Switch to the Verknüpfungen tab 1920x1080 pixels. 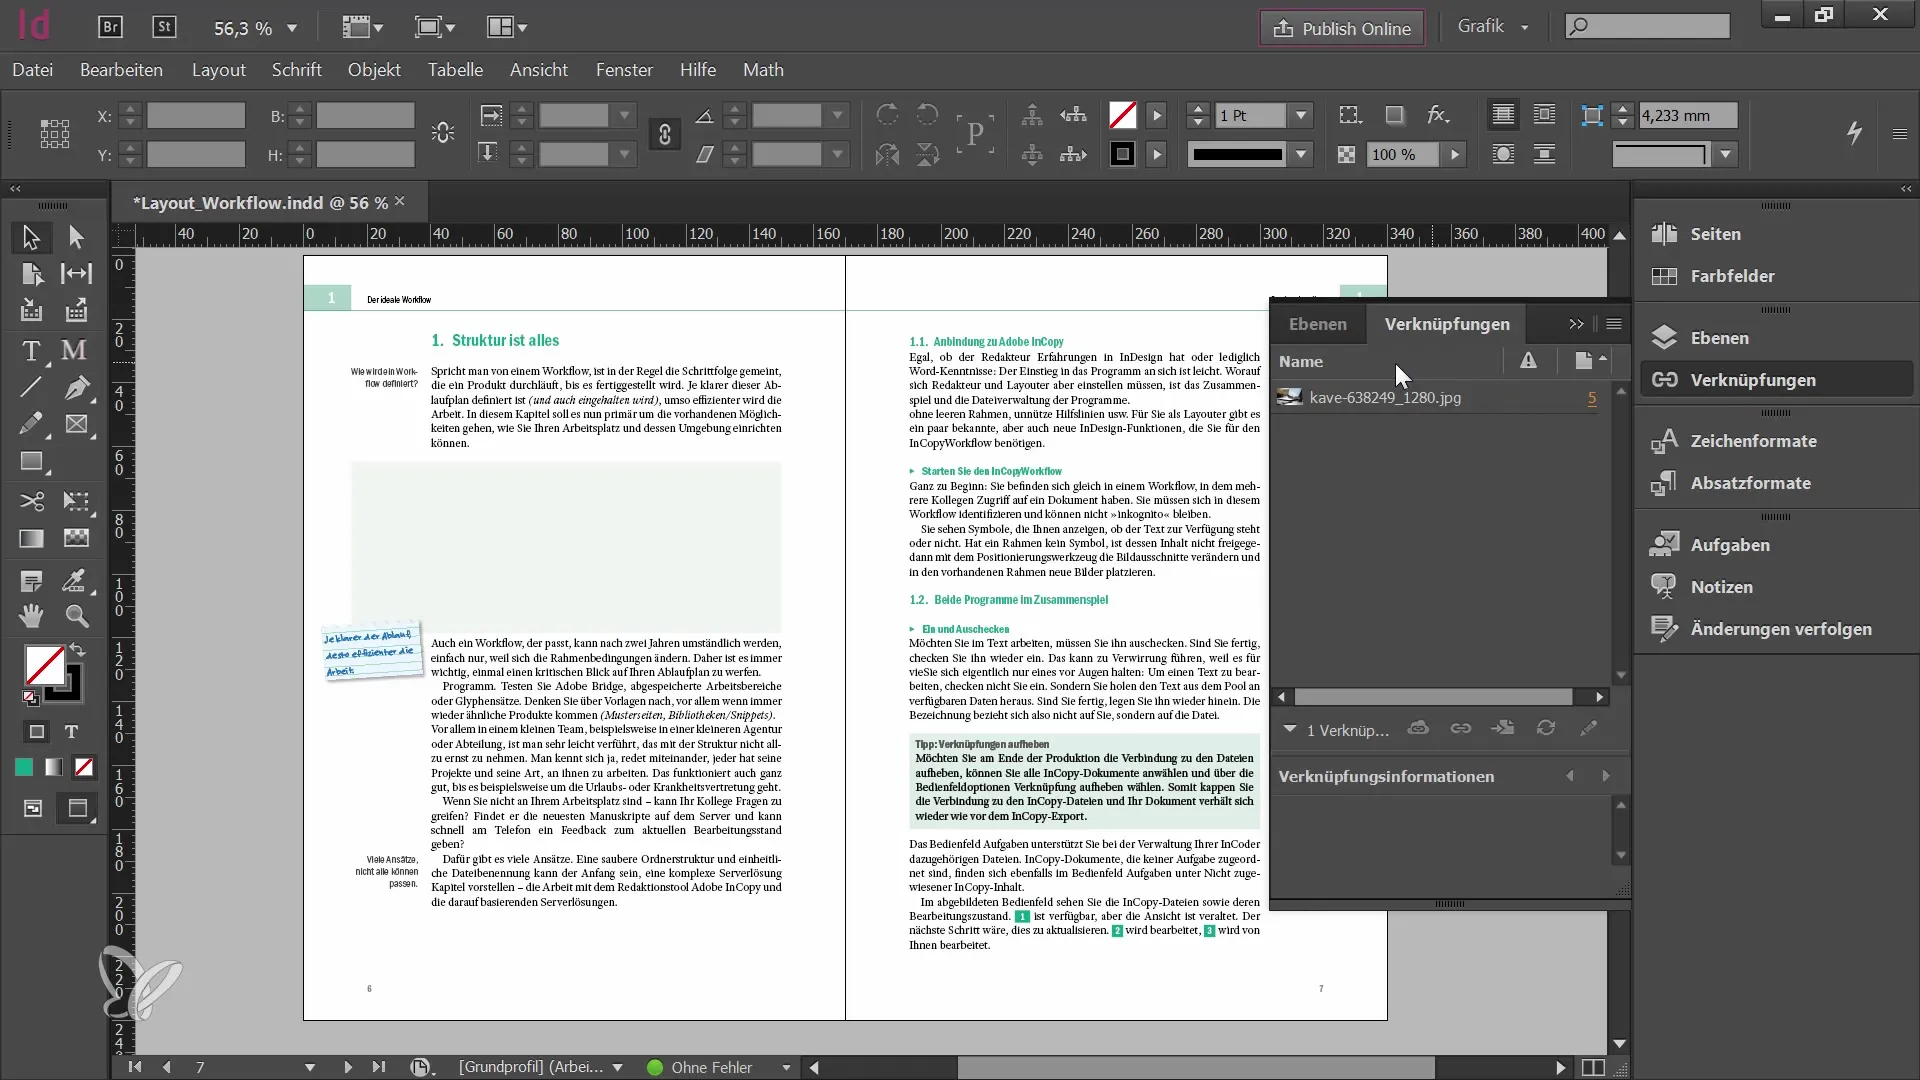tap(1448, 323)
